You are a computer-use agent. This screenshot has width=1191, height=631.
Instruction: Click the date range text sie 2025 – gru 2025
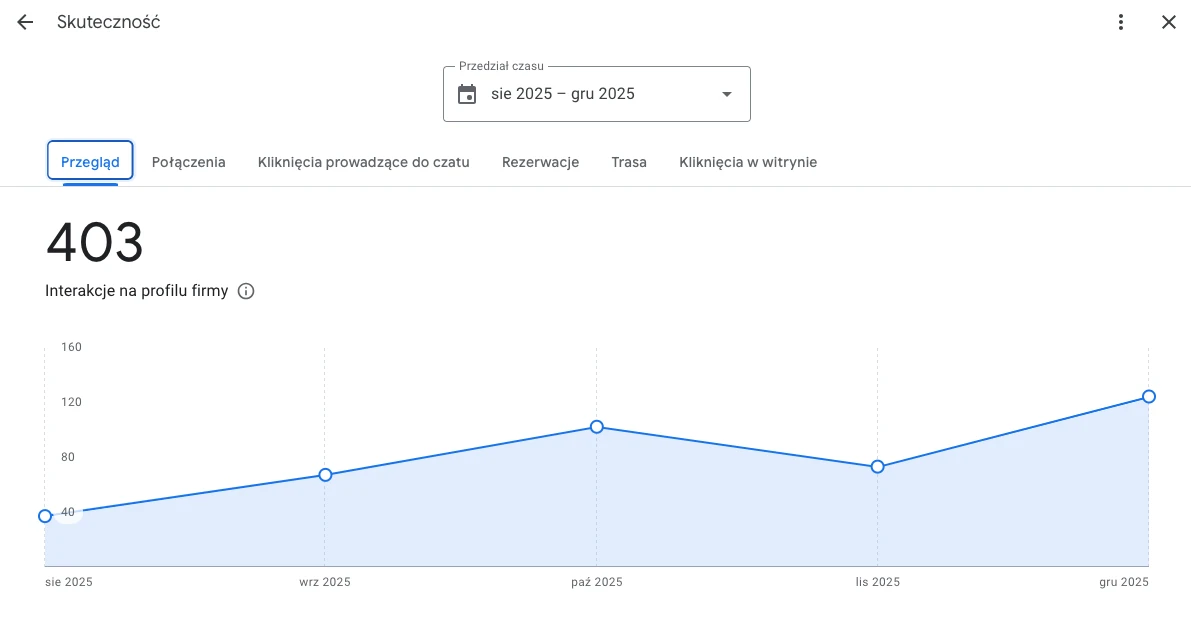pyautogui.click(x=562, y=94)
